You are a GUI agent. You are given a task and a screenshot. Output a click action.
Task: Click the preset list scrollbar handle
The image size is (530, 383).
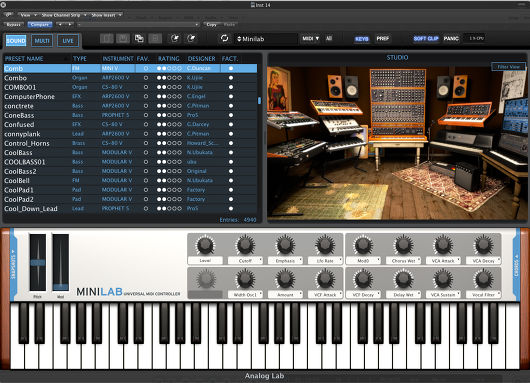pyautogui.click(x=259, y=100)
